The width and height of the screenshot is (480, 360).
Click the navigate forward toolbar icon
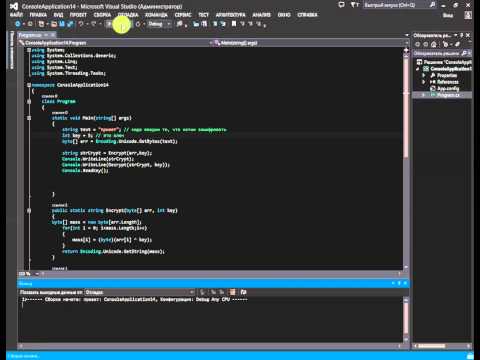(x=30, y=24)
